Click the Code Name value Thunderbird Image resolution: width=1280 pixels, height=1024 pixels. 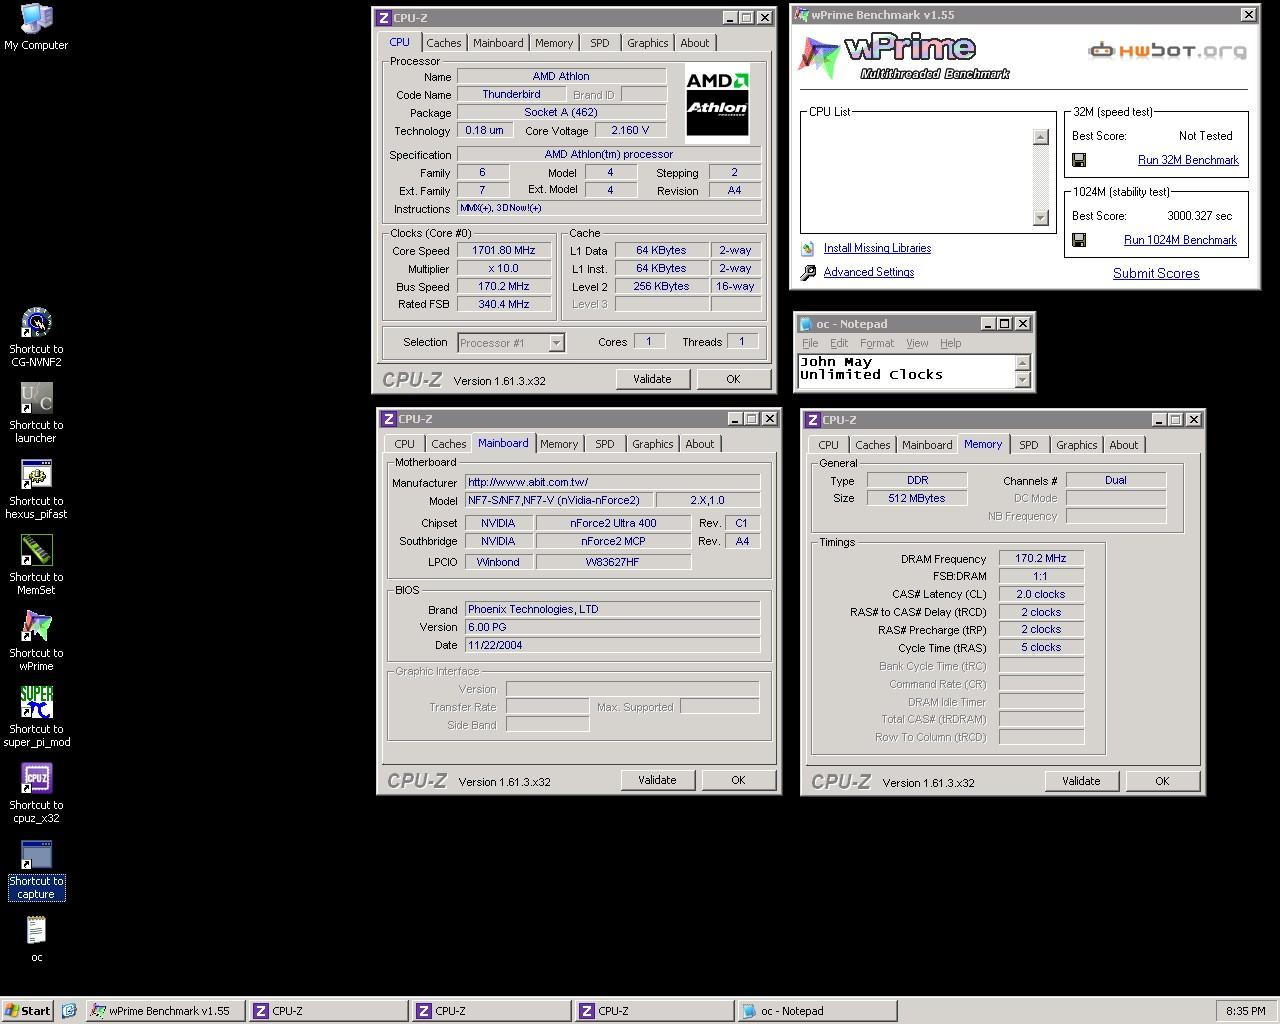point(511,94)
